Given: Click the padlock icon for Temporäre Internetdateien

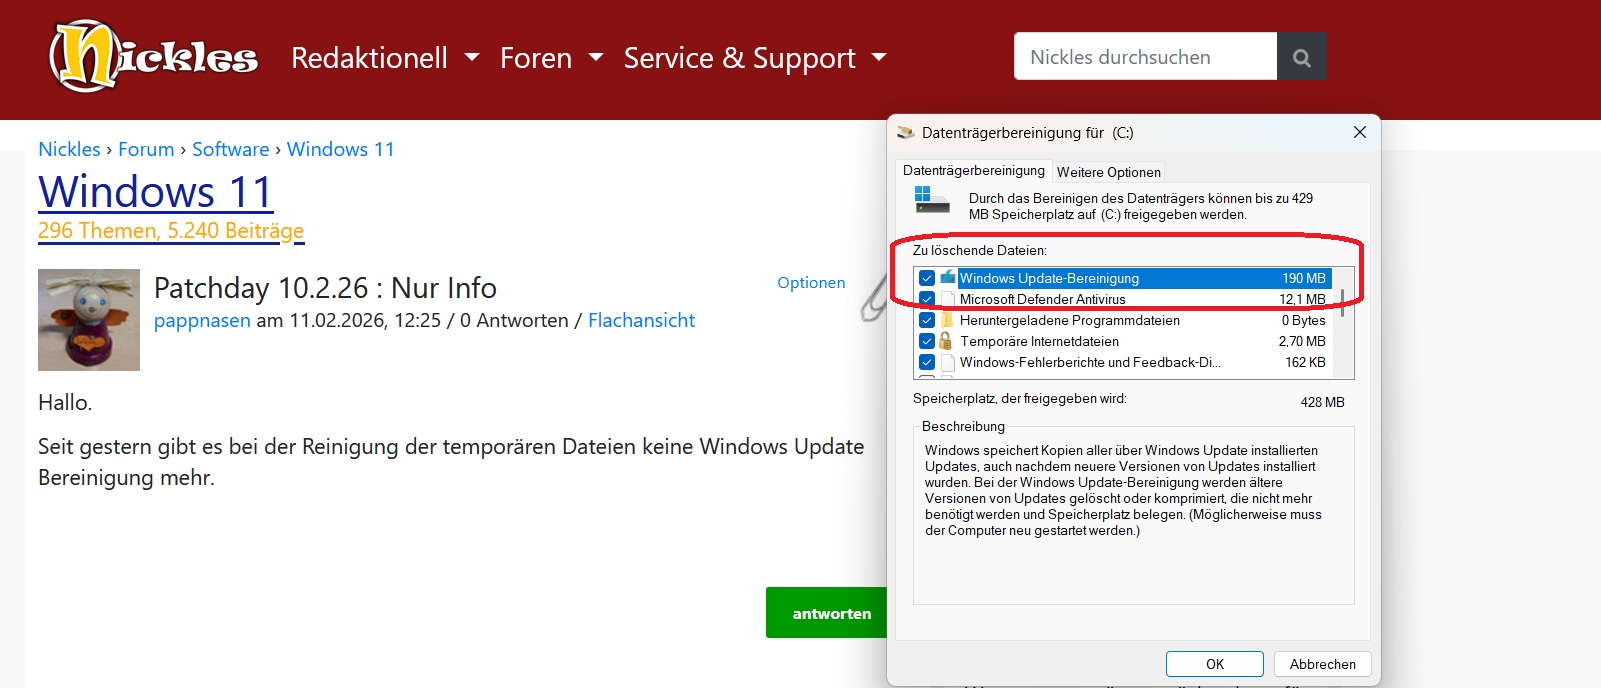Looking at the screenshot, I should [946, 341].
